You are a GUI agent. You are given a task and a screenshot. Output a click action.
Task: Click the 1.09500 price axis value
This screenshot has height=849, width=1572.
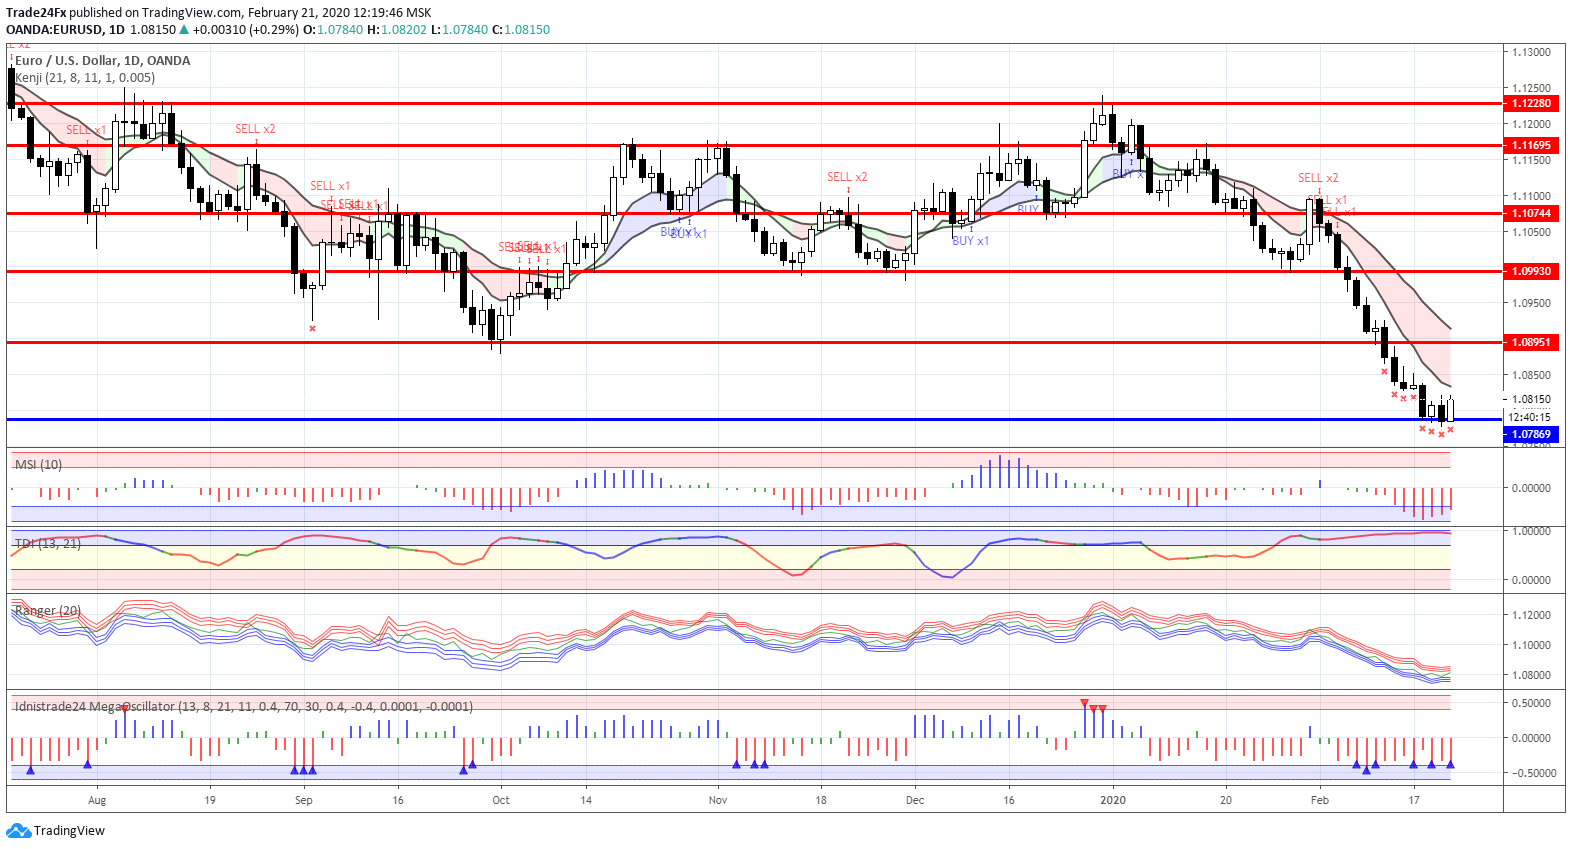(1531, 303)
